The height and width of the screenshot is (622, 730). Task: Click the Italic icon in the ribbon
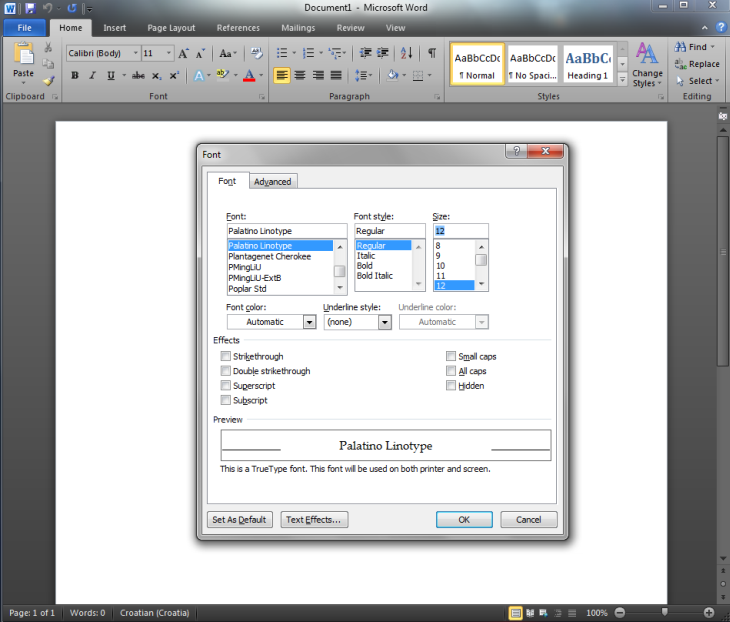[92, 76]
